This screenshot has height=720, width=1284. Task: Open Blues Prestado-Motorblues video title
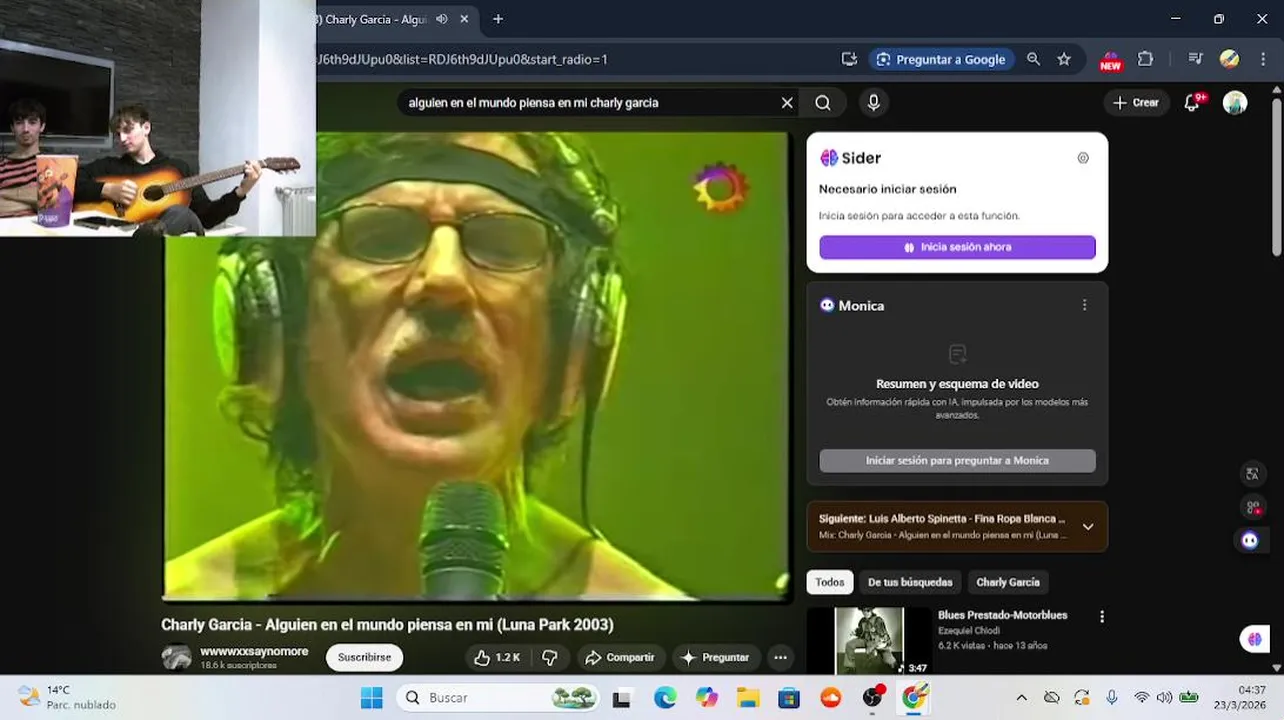point(1003,615)
